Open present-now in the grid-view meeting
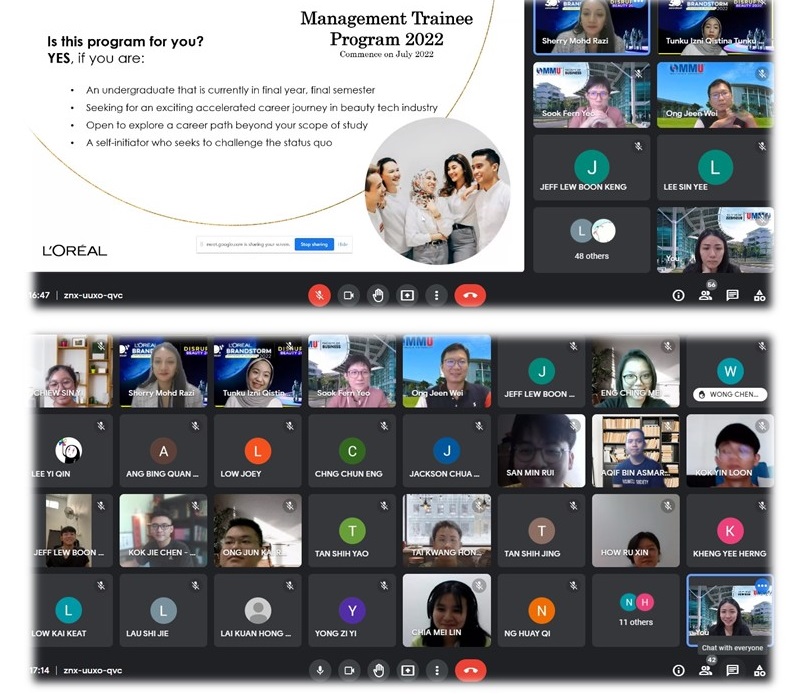Screen dimensions: 790x694 408,670
